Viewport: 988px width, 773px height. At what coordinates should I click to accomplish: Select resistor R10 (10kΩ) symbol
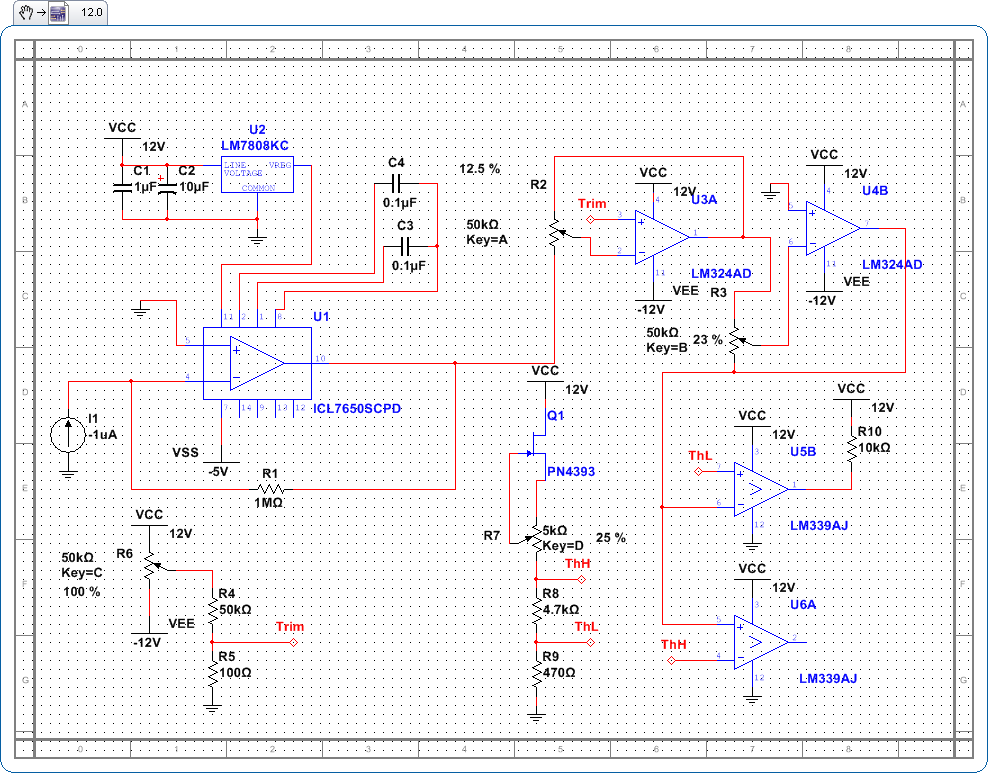point(851,449)
